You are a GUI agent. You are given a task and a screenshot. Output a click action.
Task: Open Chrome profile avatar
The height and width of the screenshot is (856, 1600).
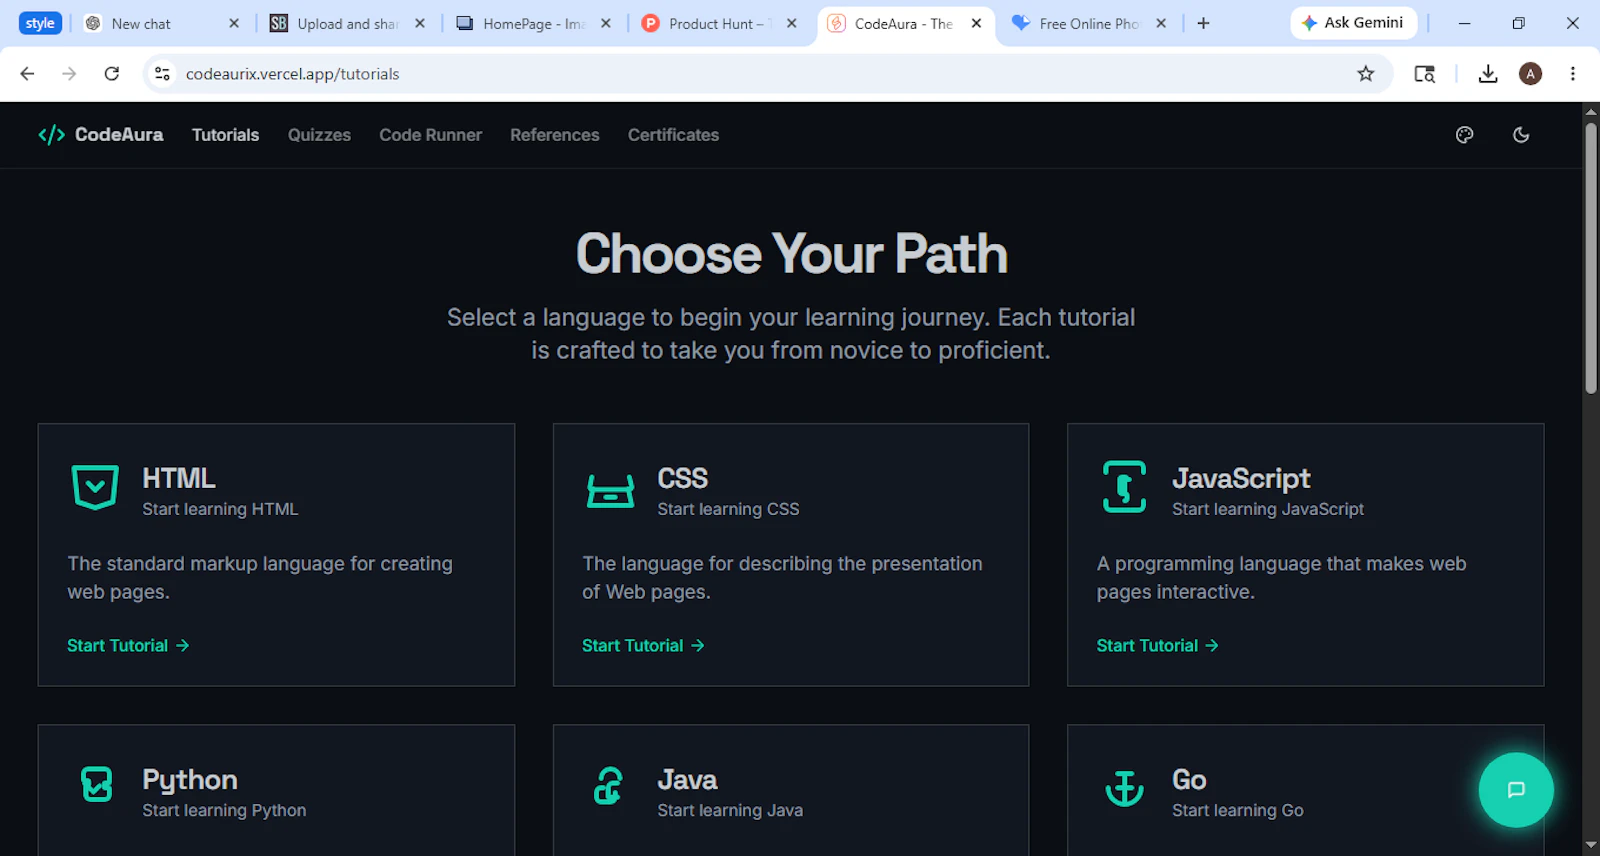(x=1530, y=74)
